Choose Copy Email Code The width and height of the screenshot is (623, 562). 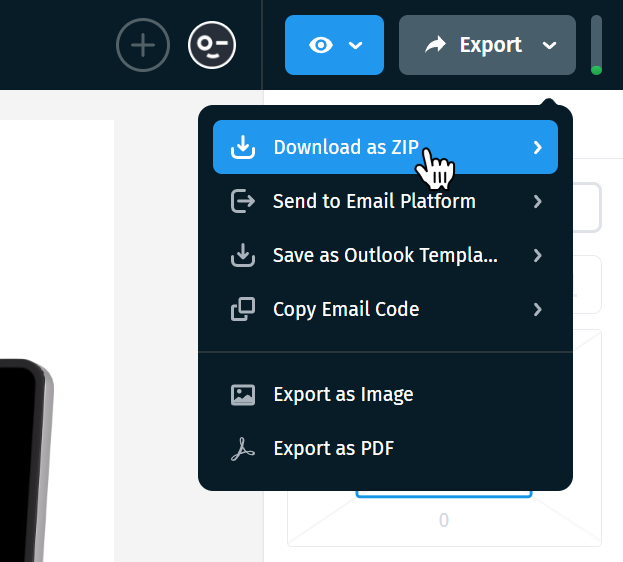coord(385,309)
